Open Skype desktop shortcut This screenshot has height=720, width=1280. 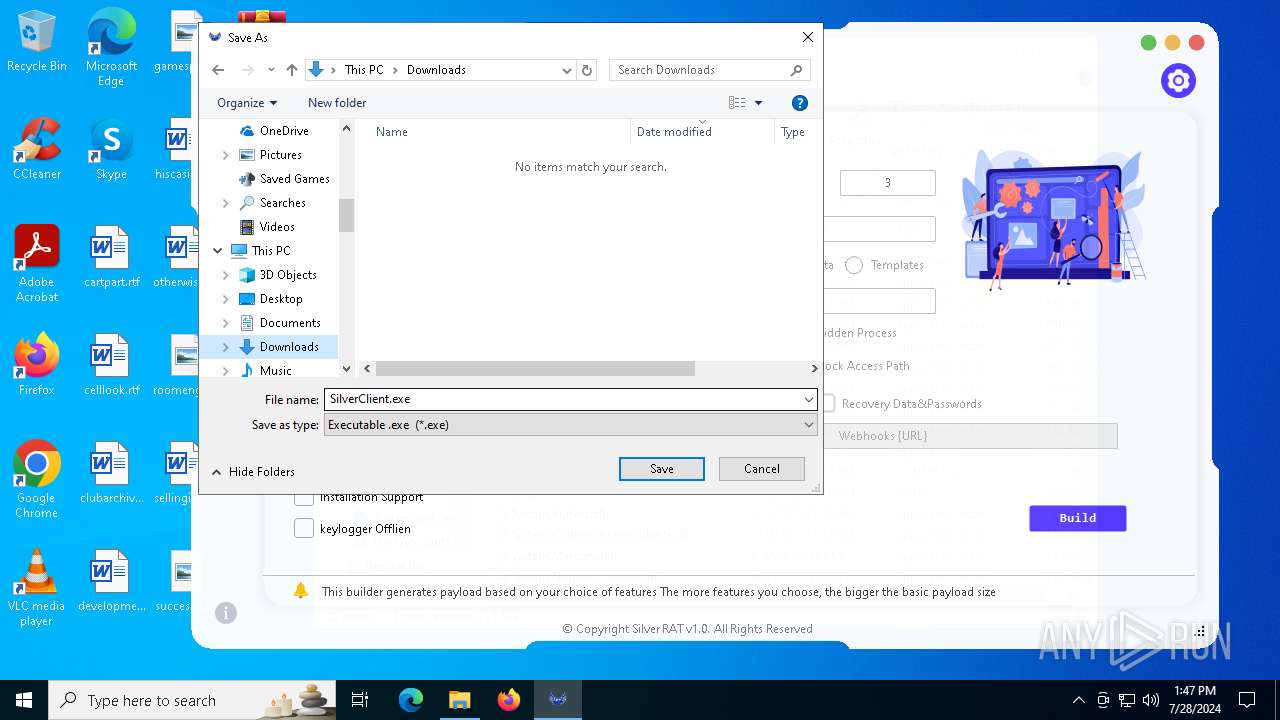(x=111, y=150)
